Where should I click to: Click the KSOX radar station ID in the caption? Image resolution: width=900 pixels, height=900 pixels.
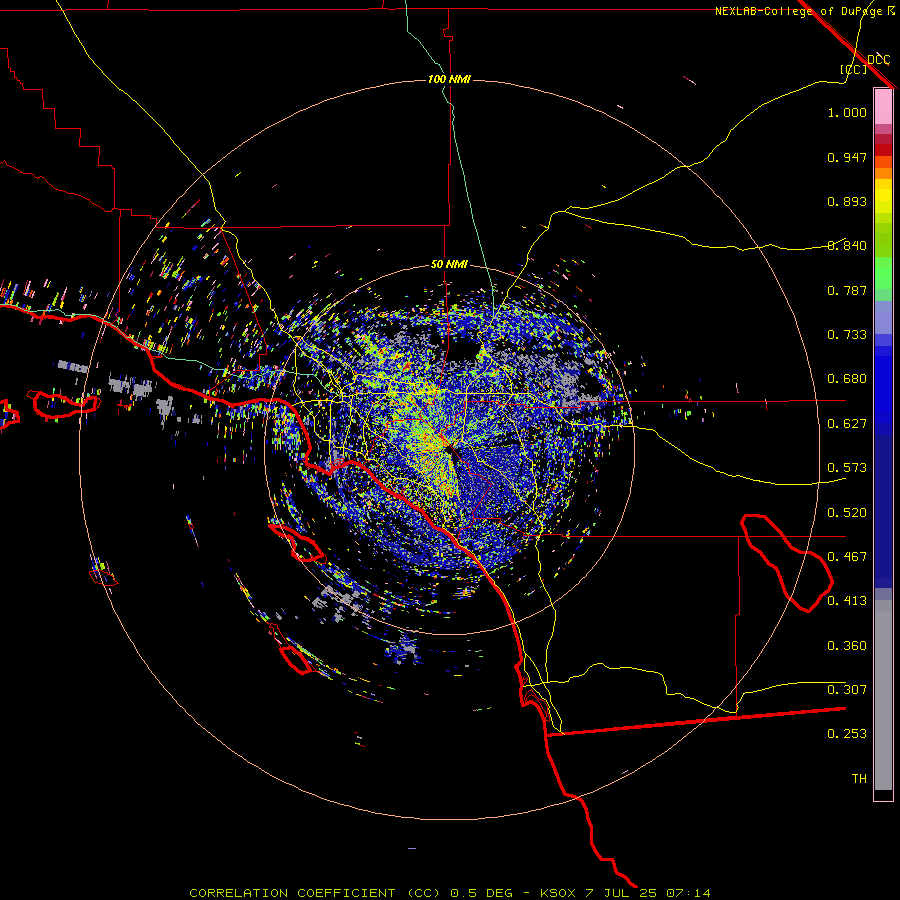(557, 893)
